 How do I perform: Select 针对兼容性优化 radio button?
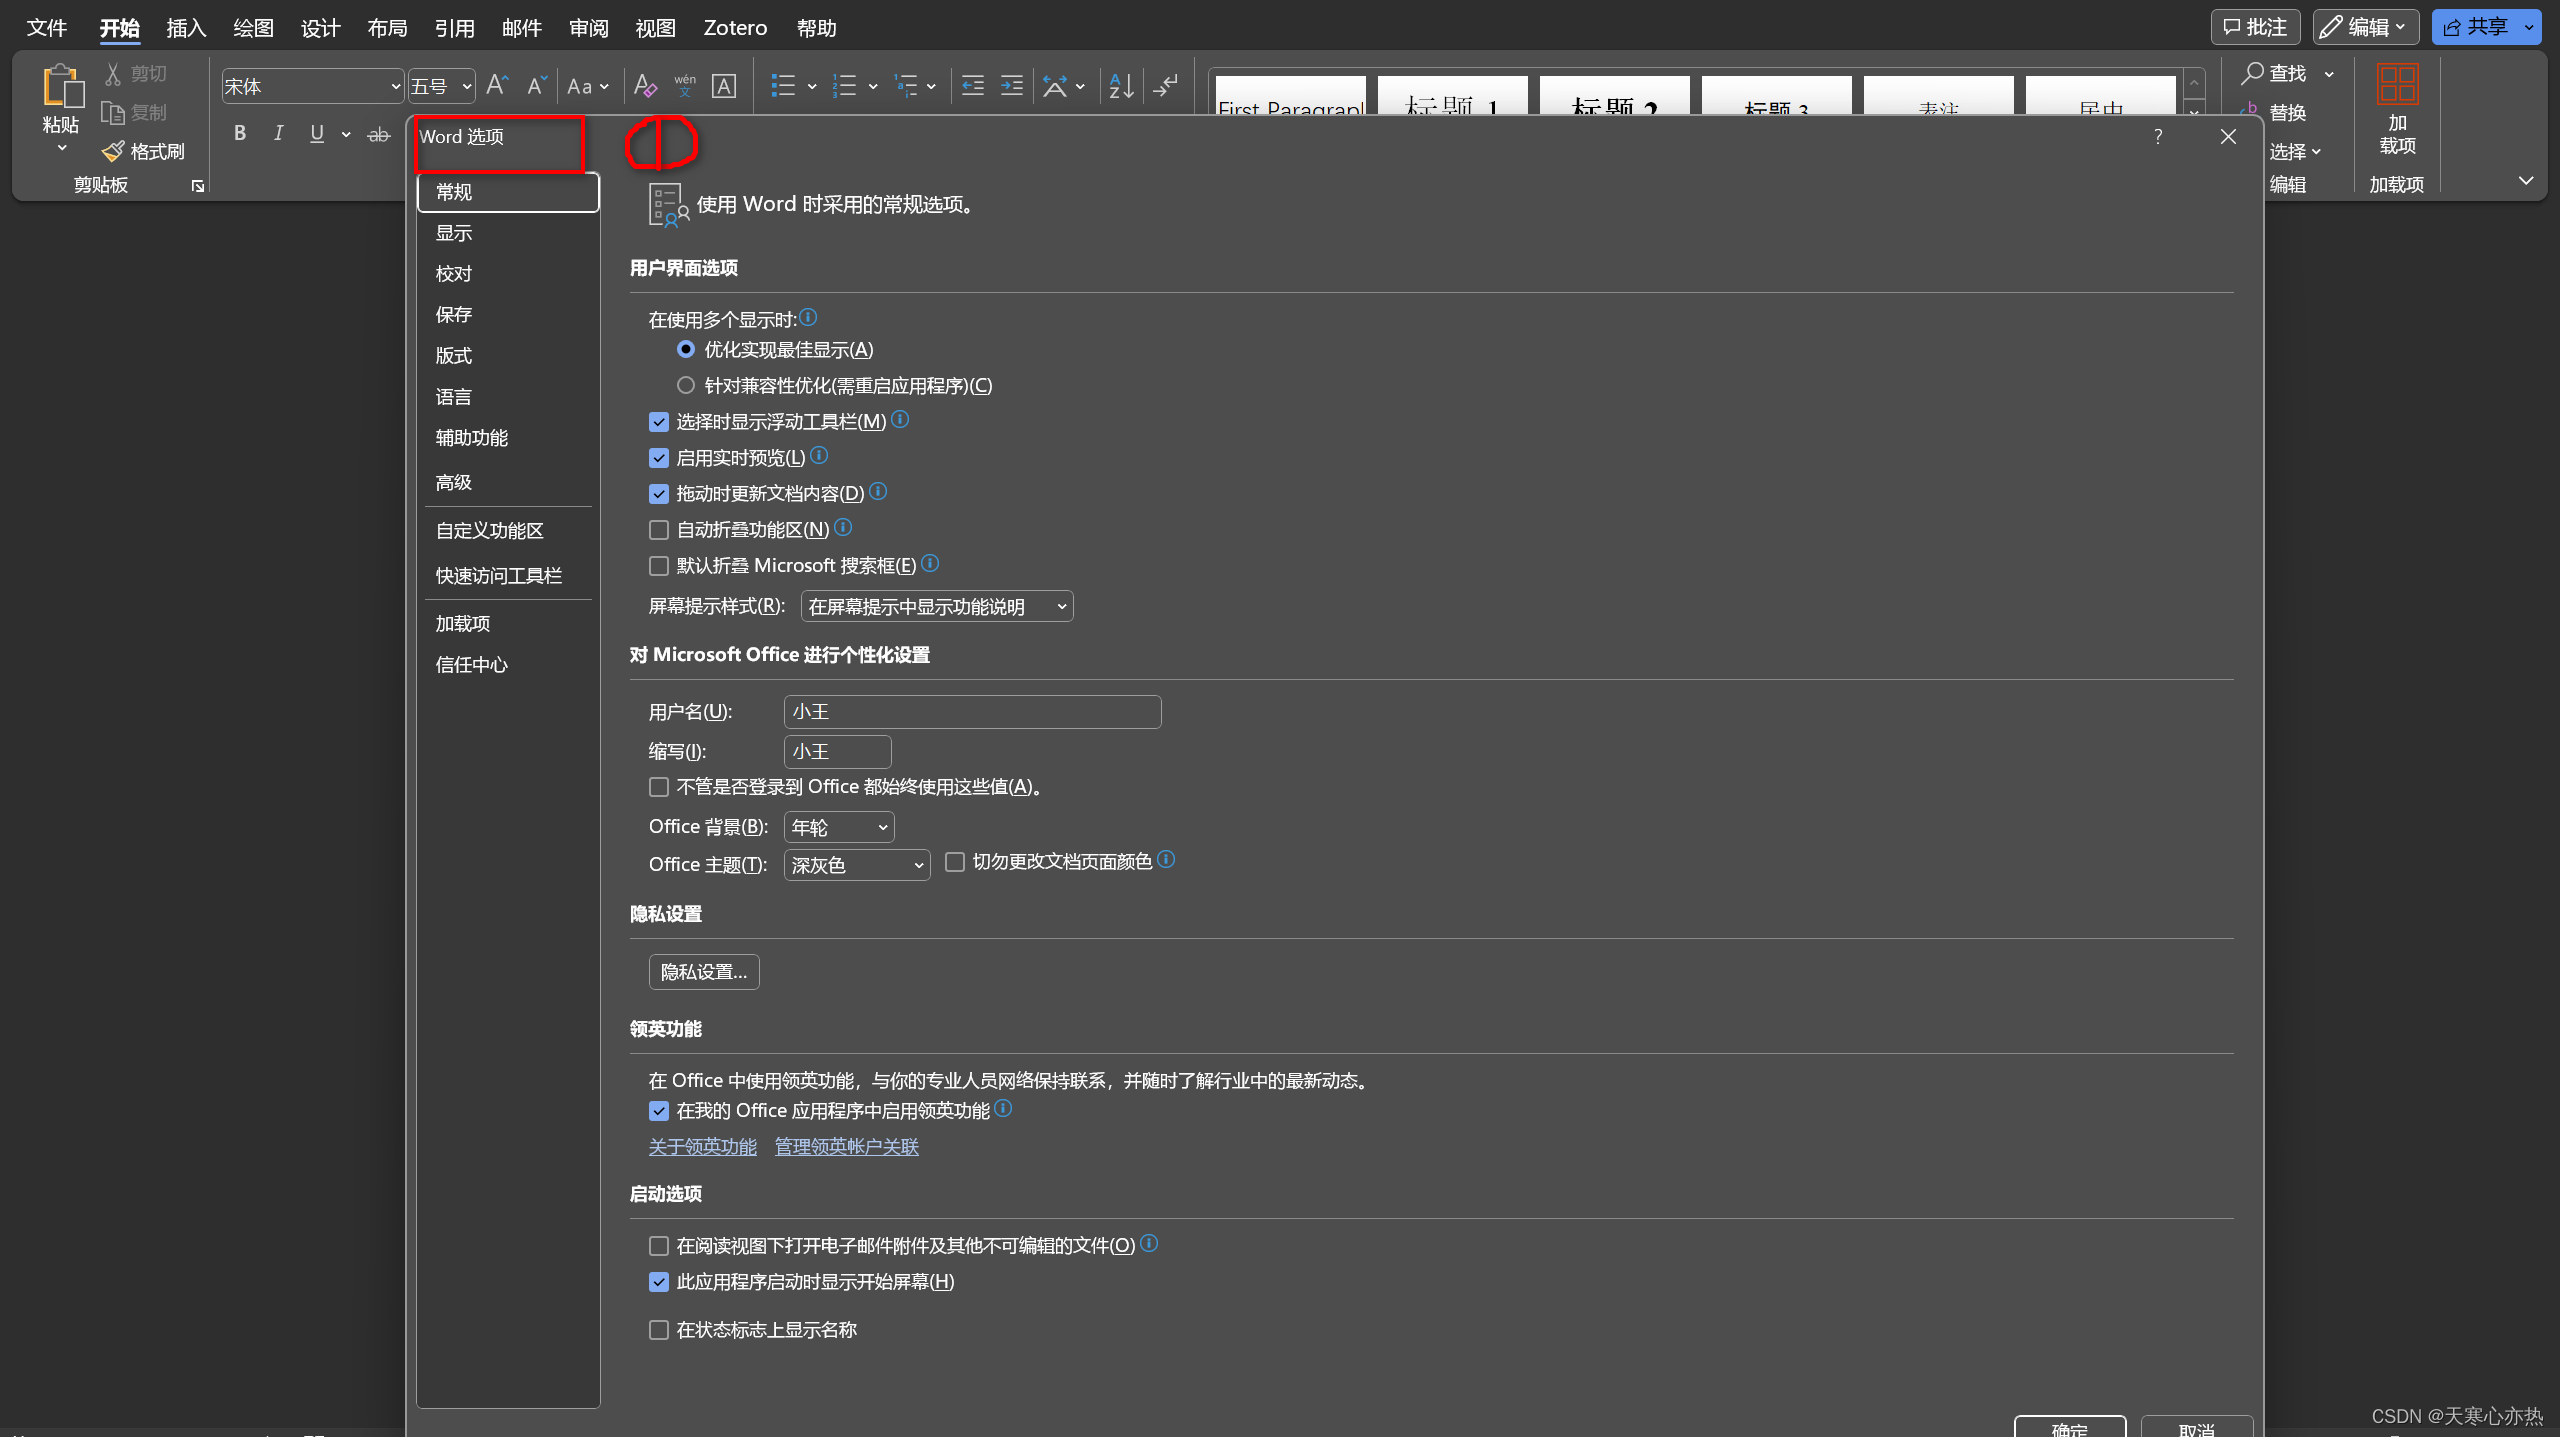pos(686,386)
